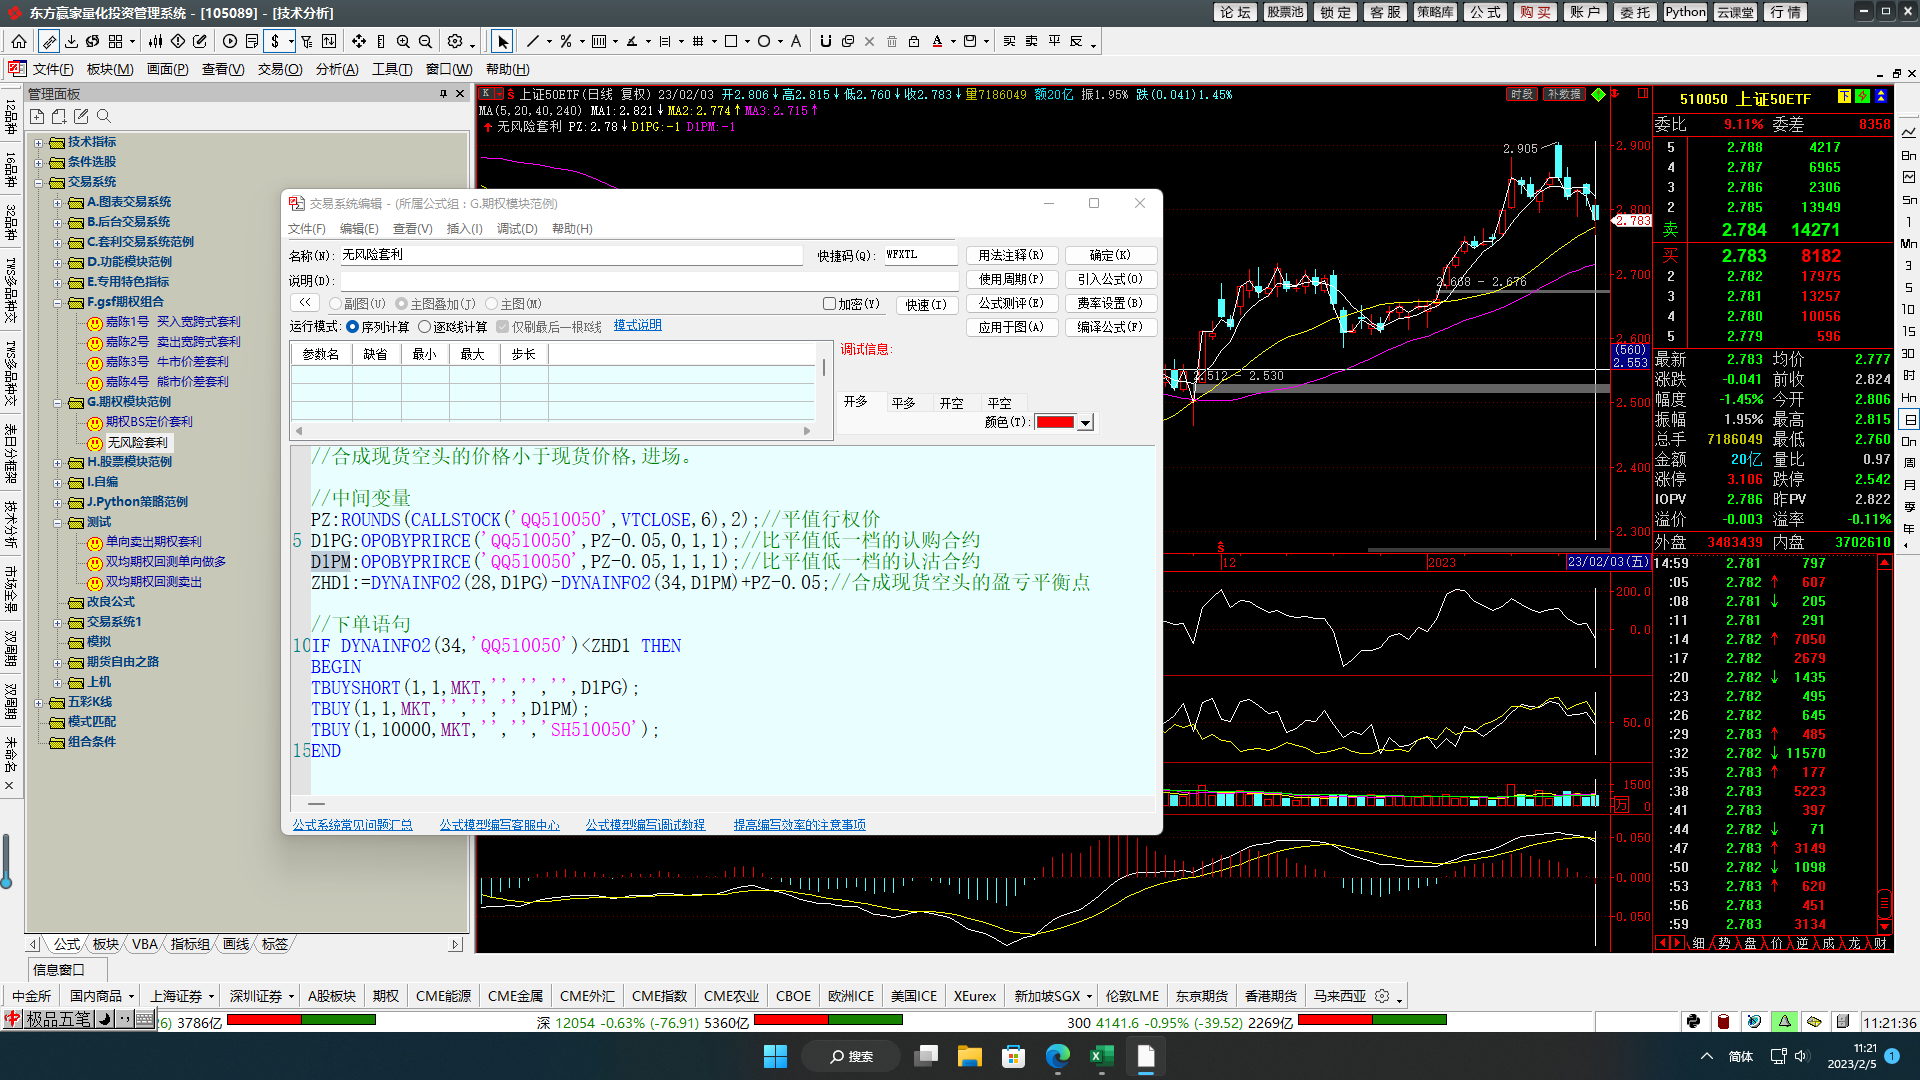
Task: Click the new formula icon in management panel
Action: pos(37,117)
